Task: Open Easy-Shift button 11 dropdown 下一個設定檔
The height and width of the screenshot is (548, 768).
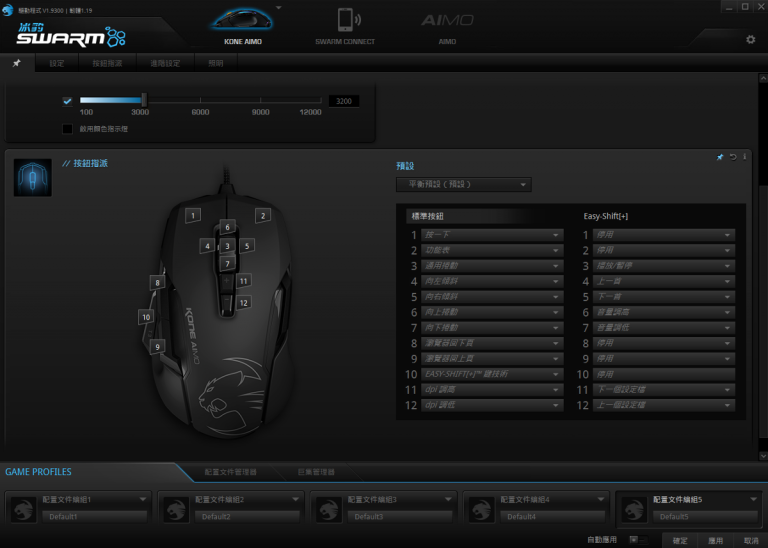Action: [664, 390]
